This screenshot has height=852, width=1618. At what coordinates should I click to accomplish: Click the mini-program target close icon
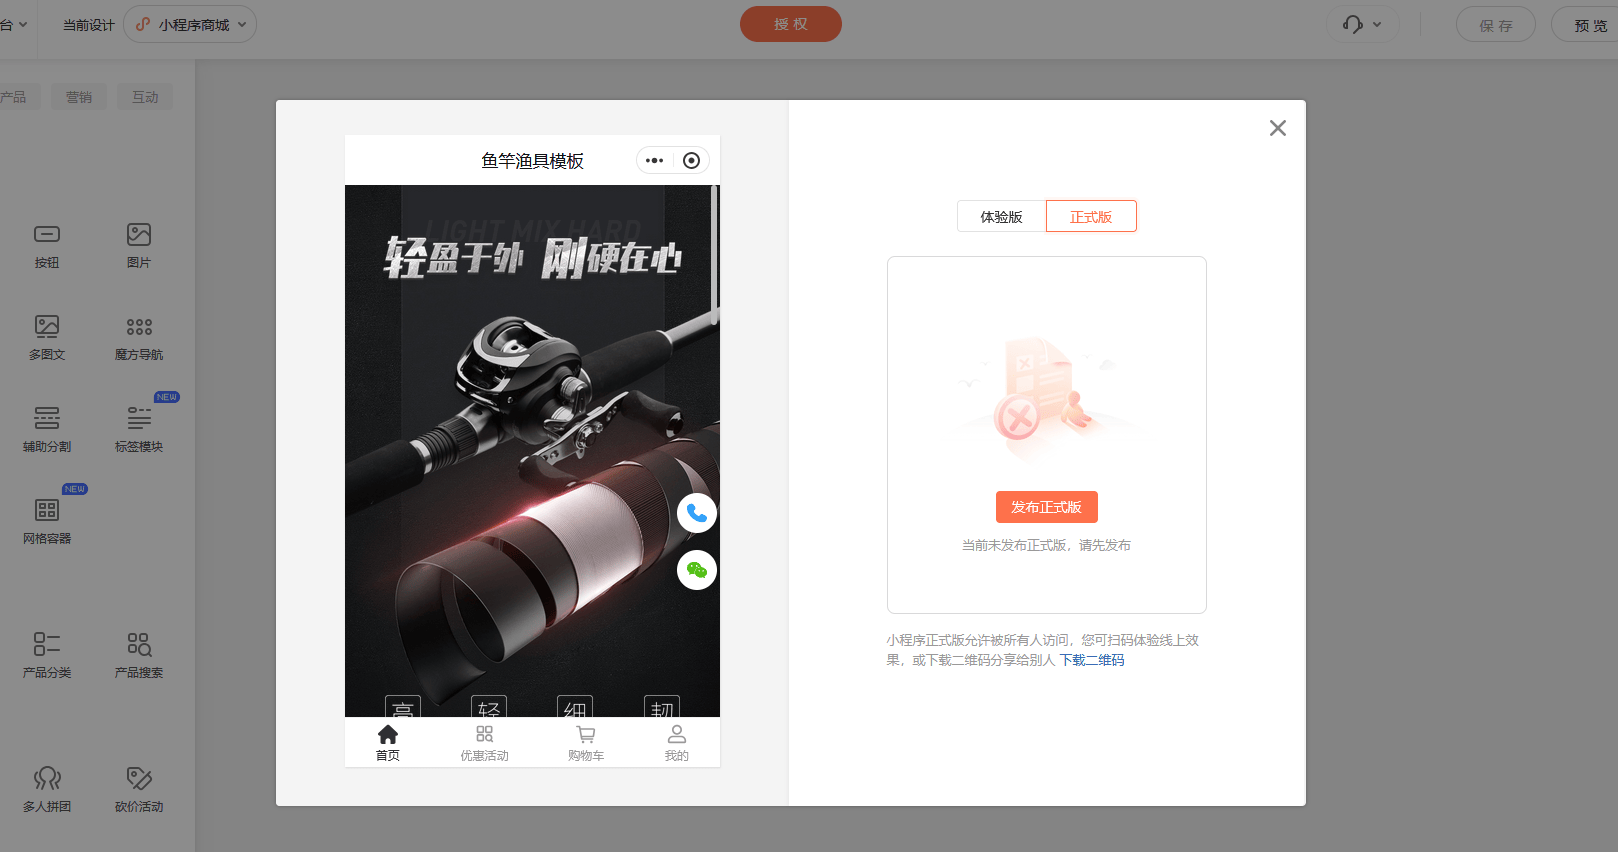691,160
